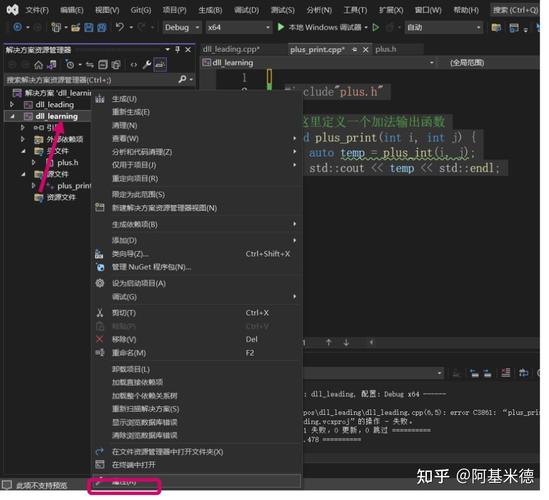Click the 搜索 (Ctrl+Q) search box
Viewport: 549px width, 500px height.
515,10
